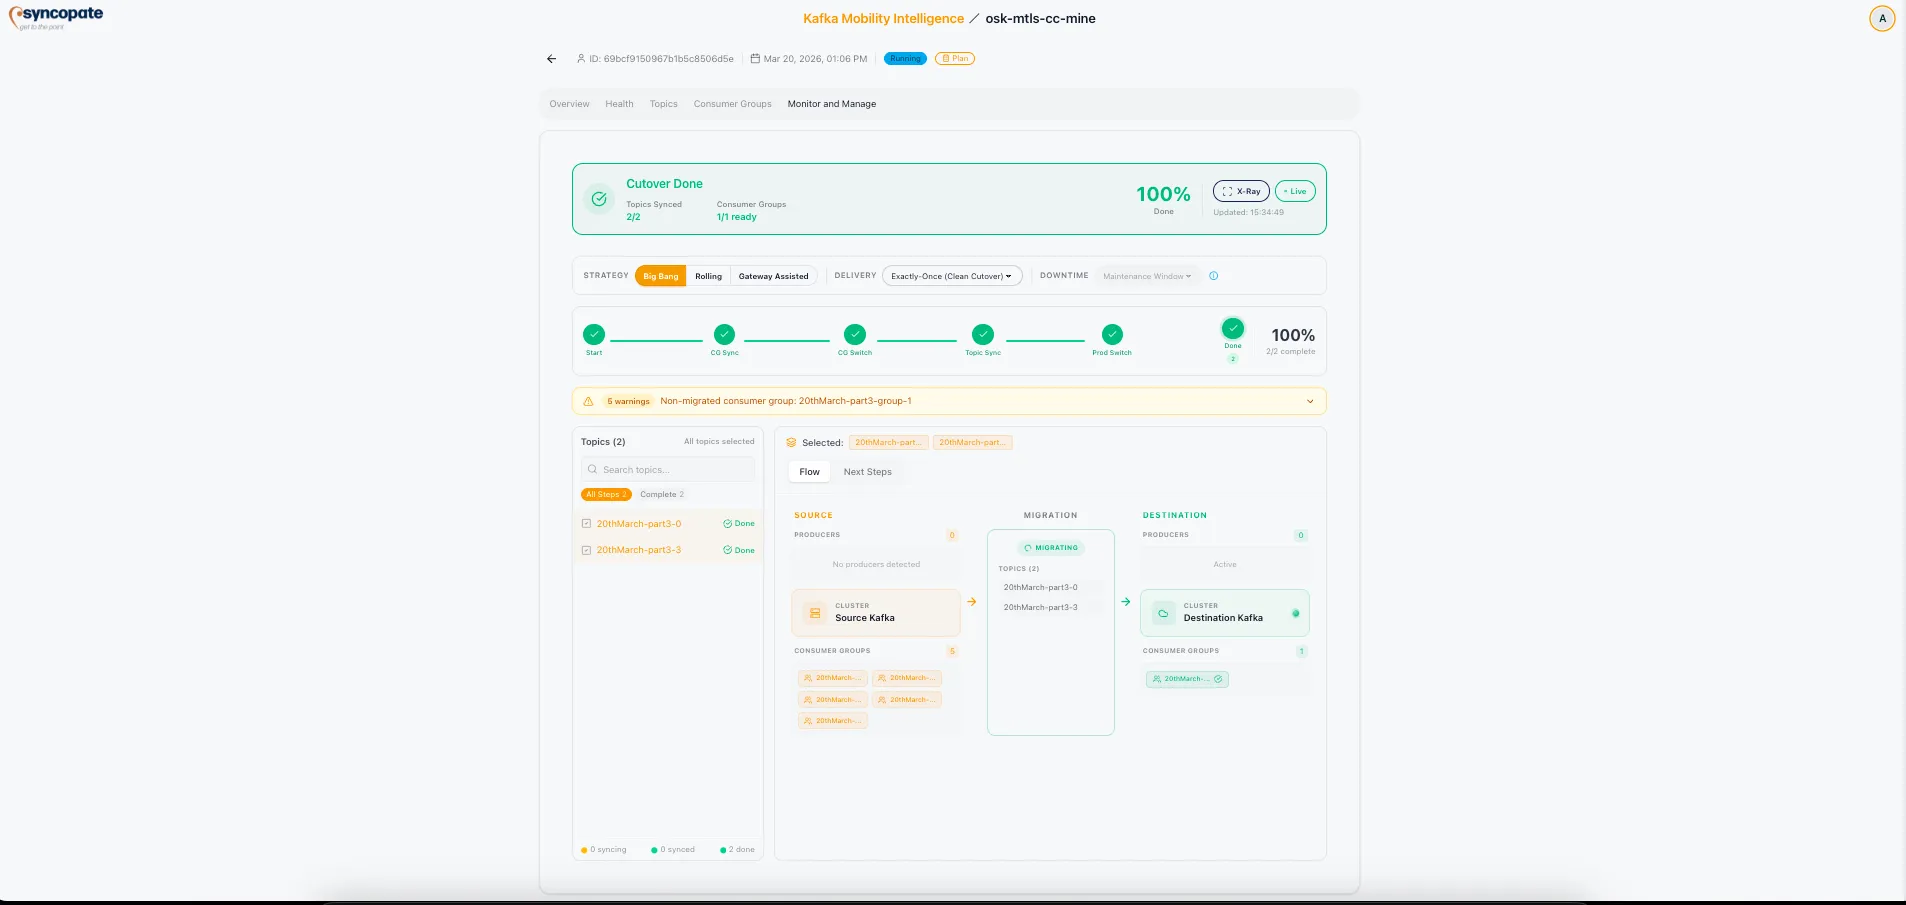Click the Kafka Mobility Intelligence breadcrumb link
The width and height of the screenshot is (1906, 905).
pos(883,19)
